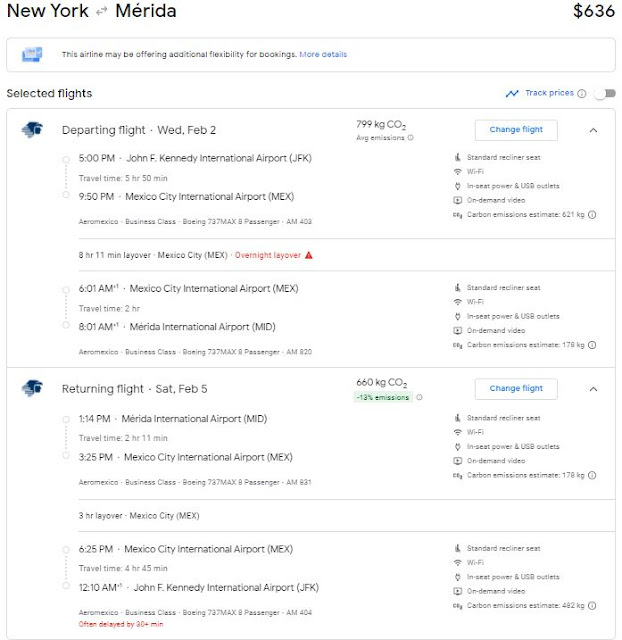Collapse the departing flight details
This screenshot has width=622, height=640.
tap(592, 130)
